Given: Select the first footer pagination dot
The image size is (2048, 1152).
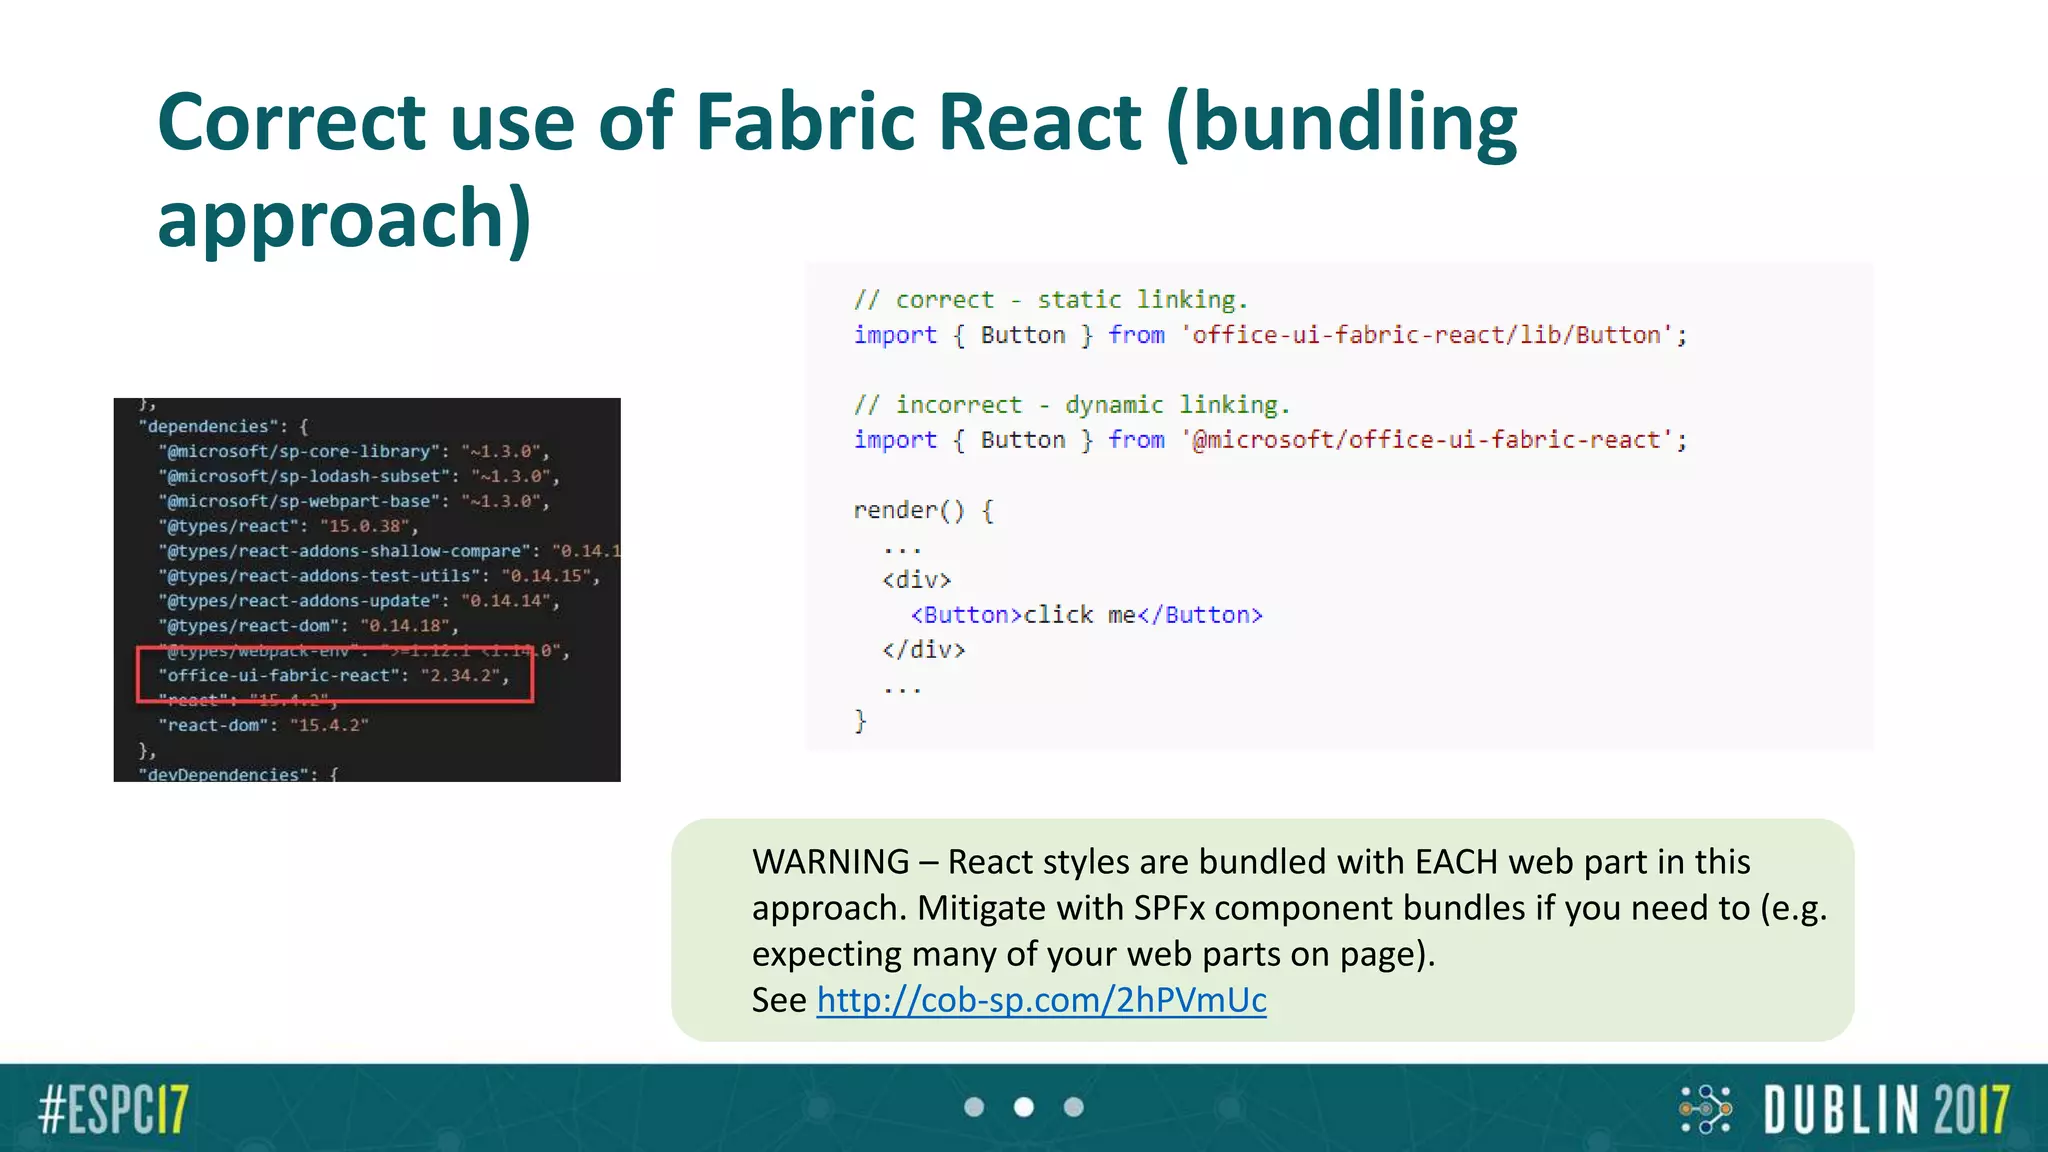Looking at the screenshot, I should (x=974, y=1107).
